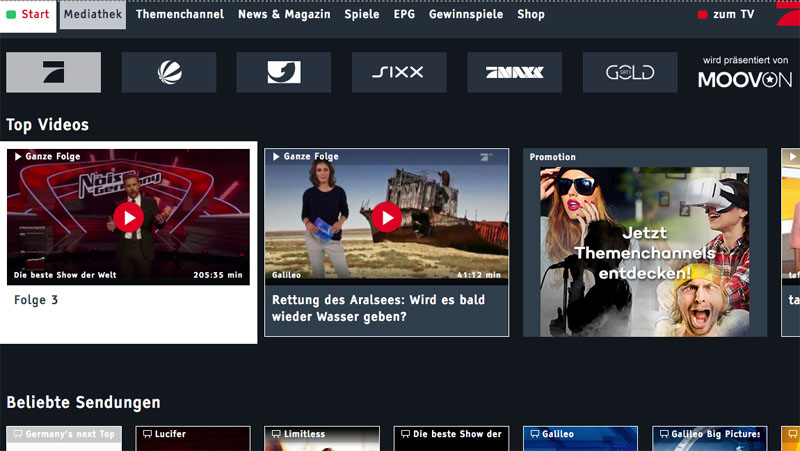This screenshot has height=451, width=800.
Task: Click the 'Promotion' label
Action: 553,157
